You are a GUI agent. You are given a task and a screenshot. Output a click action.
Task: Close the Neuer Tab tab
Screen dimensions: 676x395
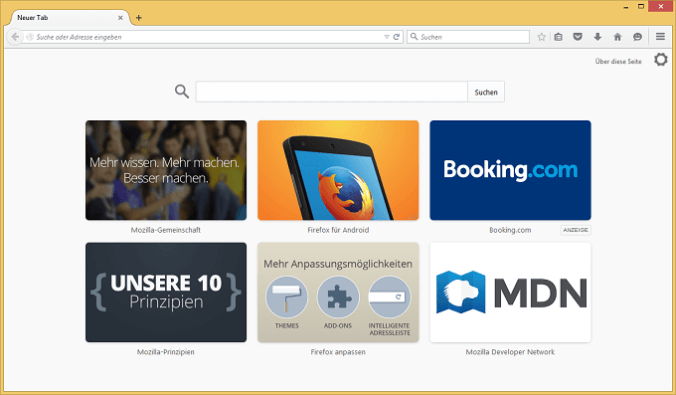click(121, 18)
